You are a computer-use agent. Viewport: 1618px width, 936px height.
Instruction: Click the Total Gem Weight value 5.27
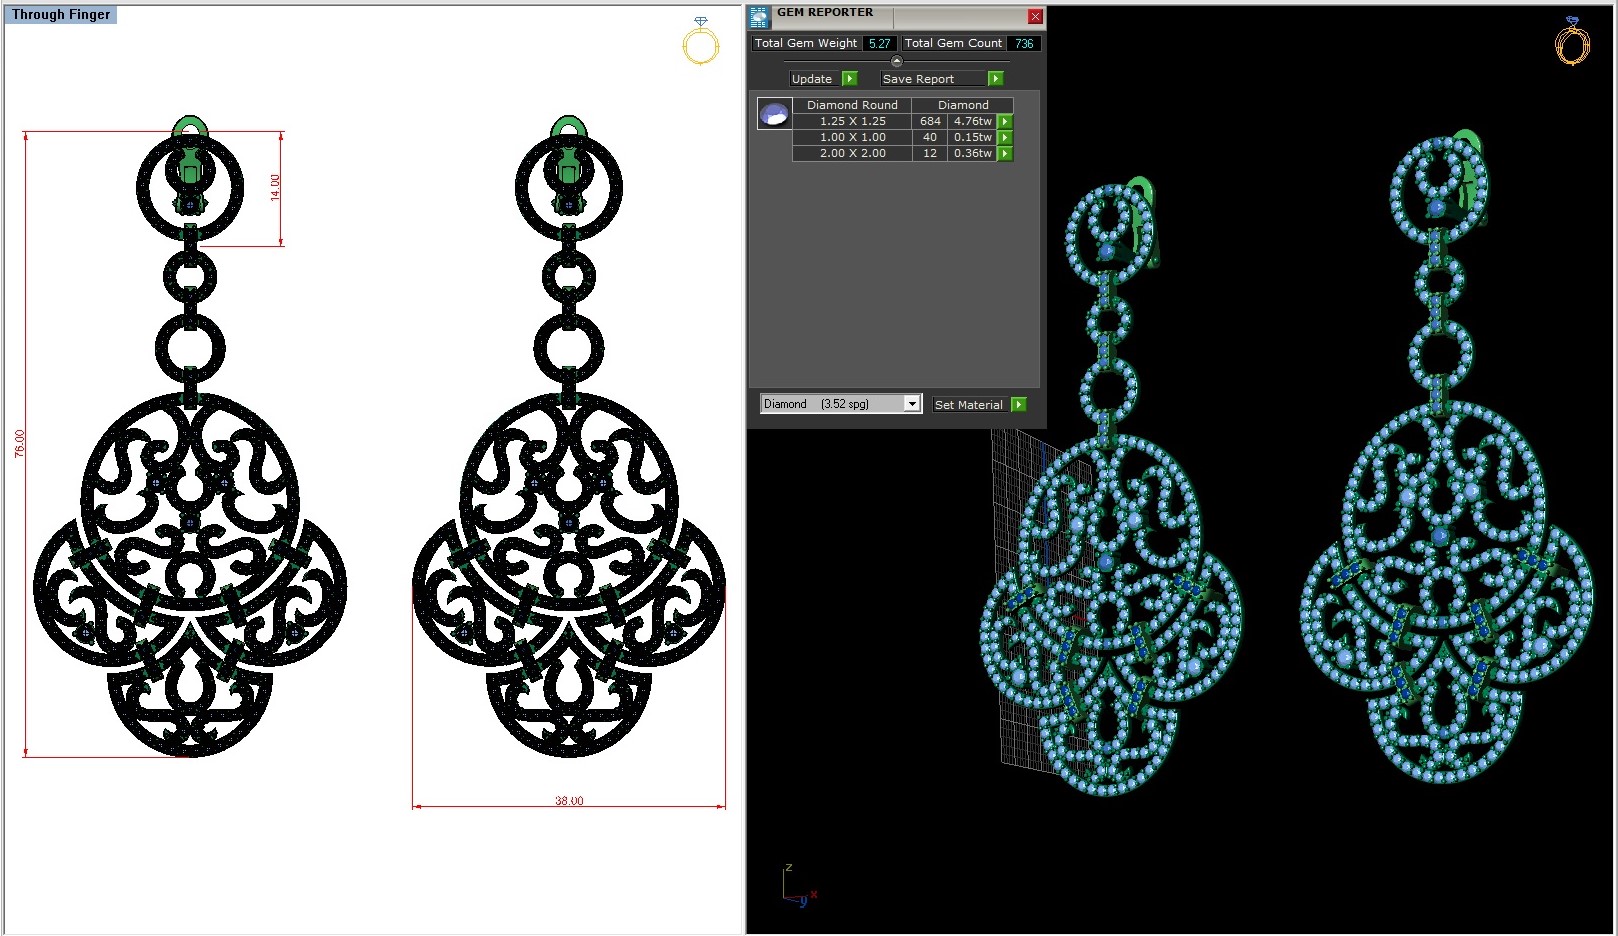[x=879, y=43]
